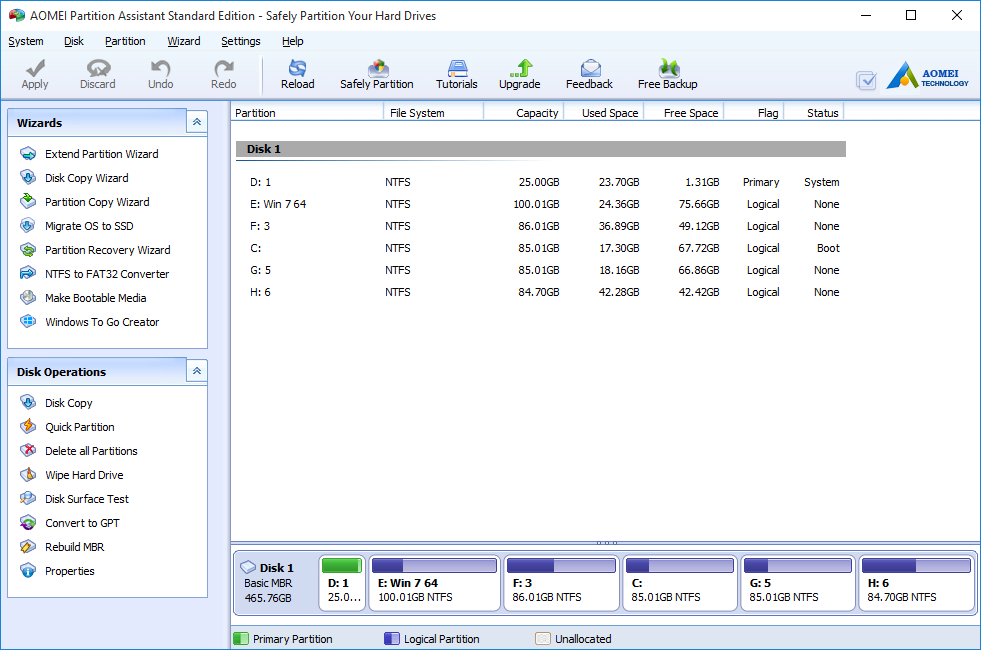Click D: 1 block in disk map
981x650 pixels.
click(x=342, y=582)
